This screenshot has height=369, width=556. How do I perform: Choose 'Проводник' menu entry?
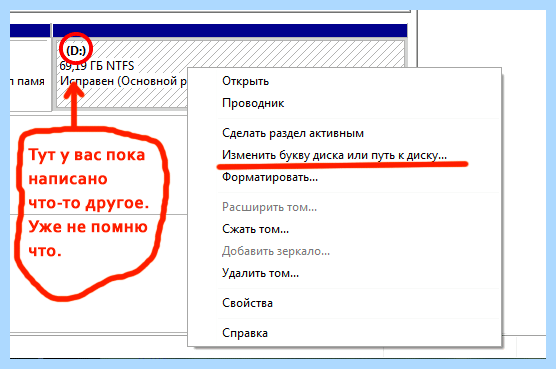[x=344, y=103]
